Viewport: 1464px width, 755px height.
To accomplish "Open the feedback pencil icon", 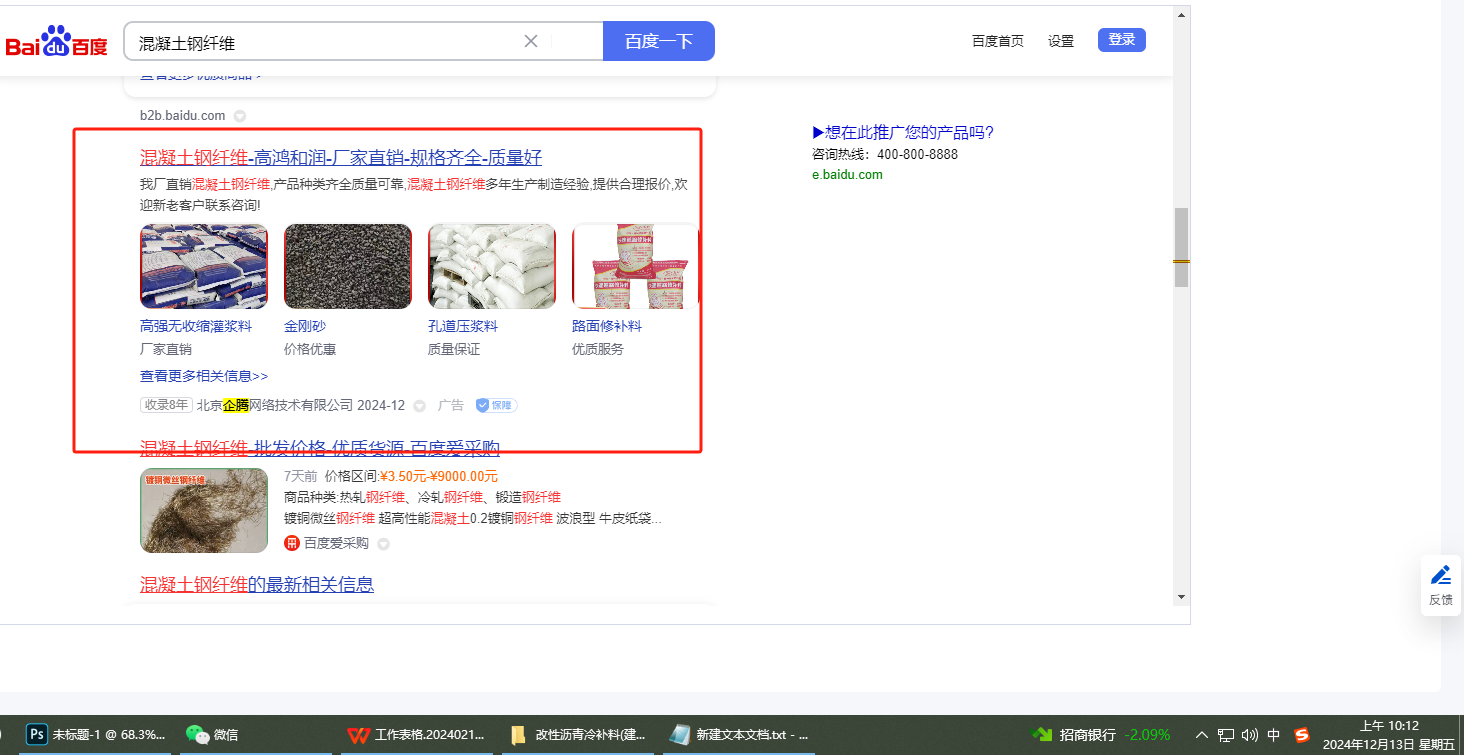I will tap(1441, 575).
